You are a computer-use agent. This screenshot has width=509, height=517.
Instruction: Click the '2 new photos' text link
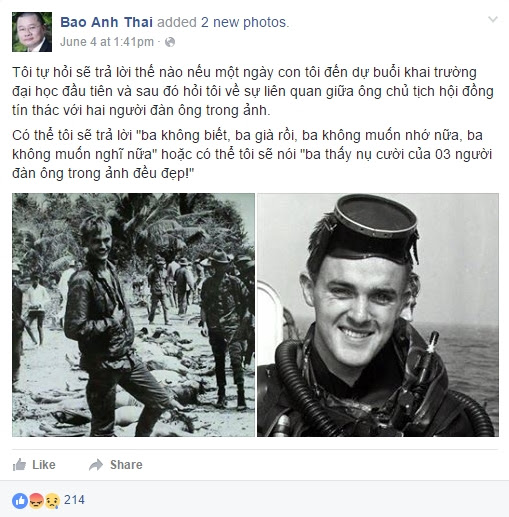tap(243, 22)
